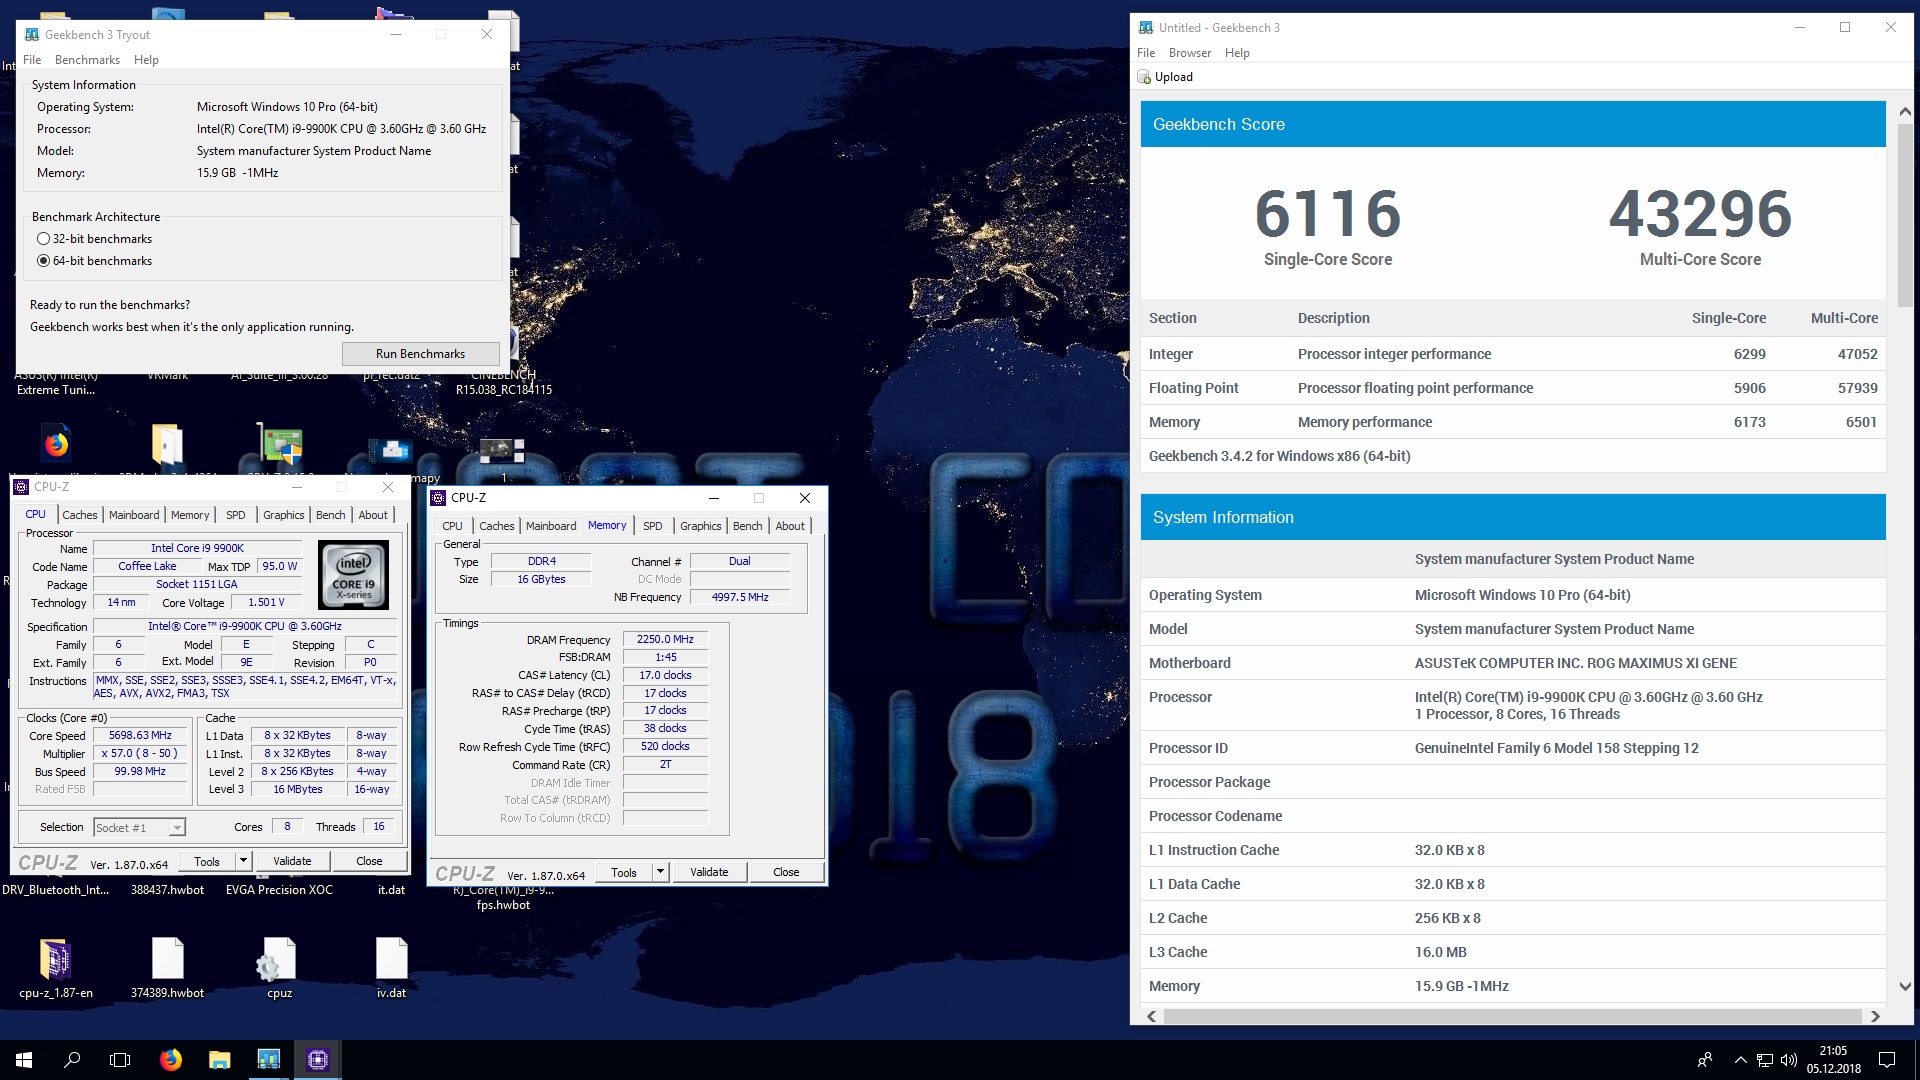Expand Tools dropdown arrow in front CPU-Z
This screenshot has width=1920, height=1080.
[660, 872]
